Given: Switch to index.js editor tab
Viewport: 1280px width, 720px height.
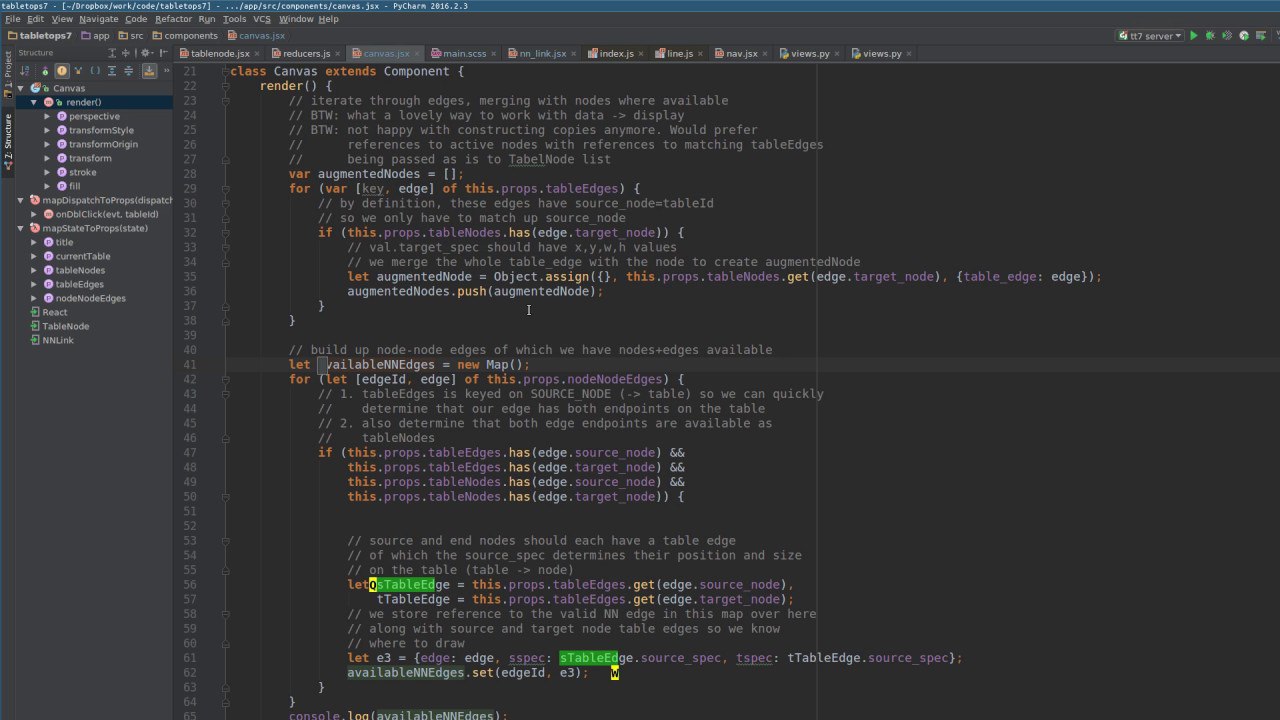Looking at the screenshot, I should coord(617,53).
